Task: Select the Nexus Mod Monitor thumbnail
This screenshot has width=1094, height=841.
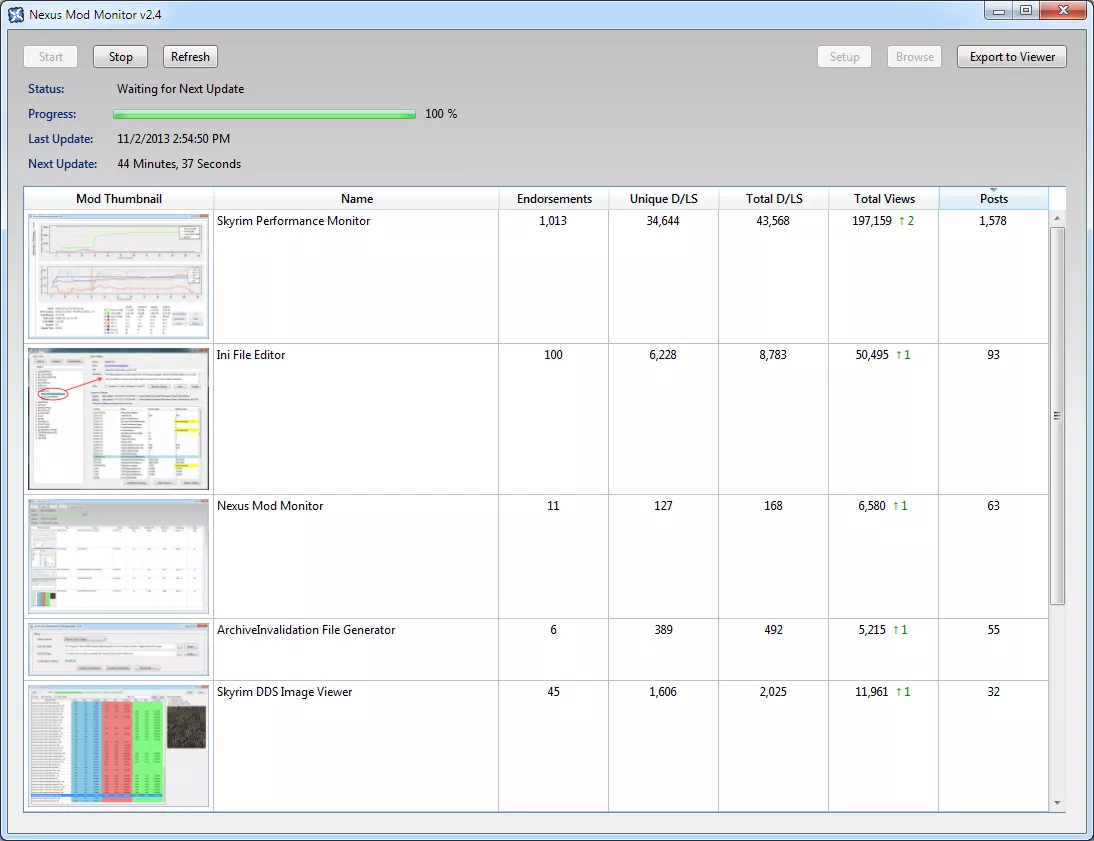Action: [119, 556]
